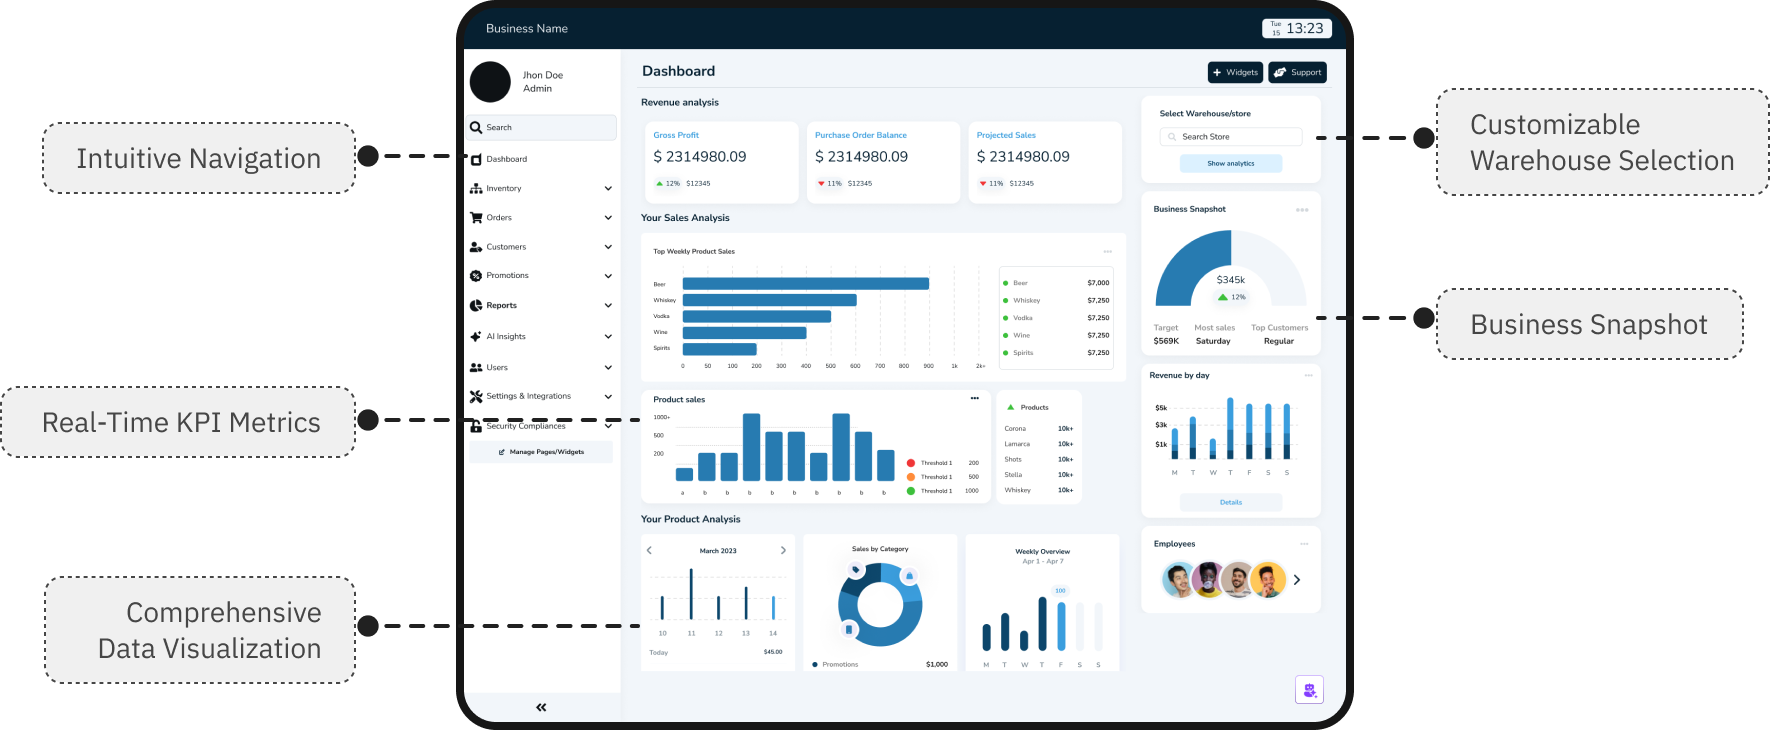1770x730 pixels.
Task: Collapse sidebar with double chevron icon
Action: point(541,707)
